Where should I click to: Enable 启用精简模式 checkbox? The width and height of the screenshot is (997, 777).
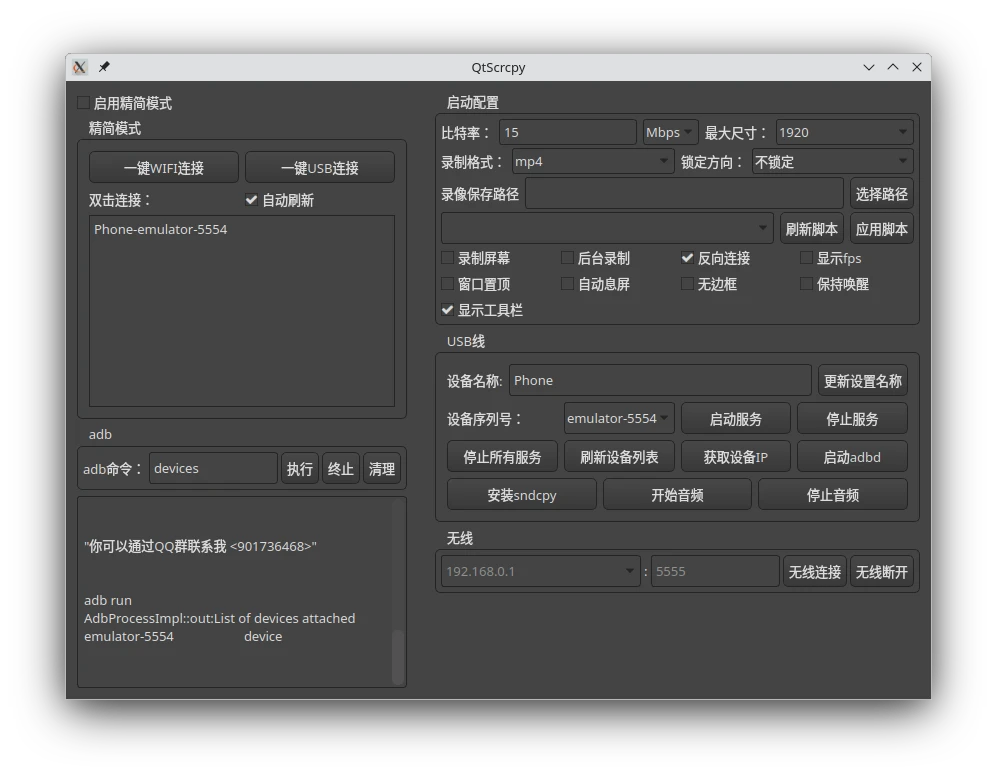tap(84, 102)
